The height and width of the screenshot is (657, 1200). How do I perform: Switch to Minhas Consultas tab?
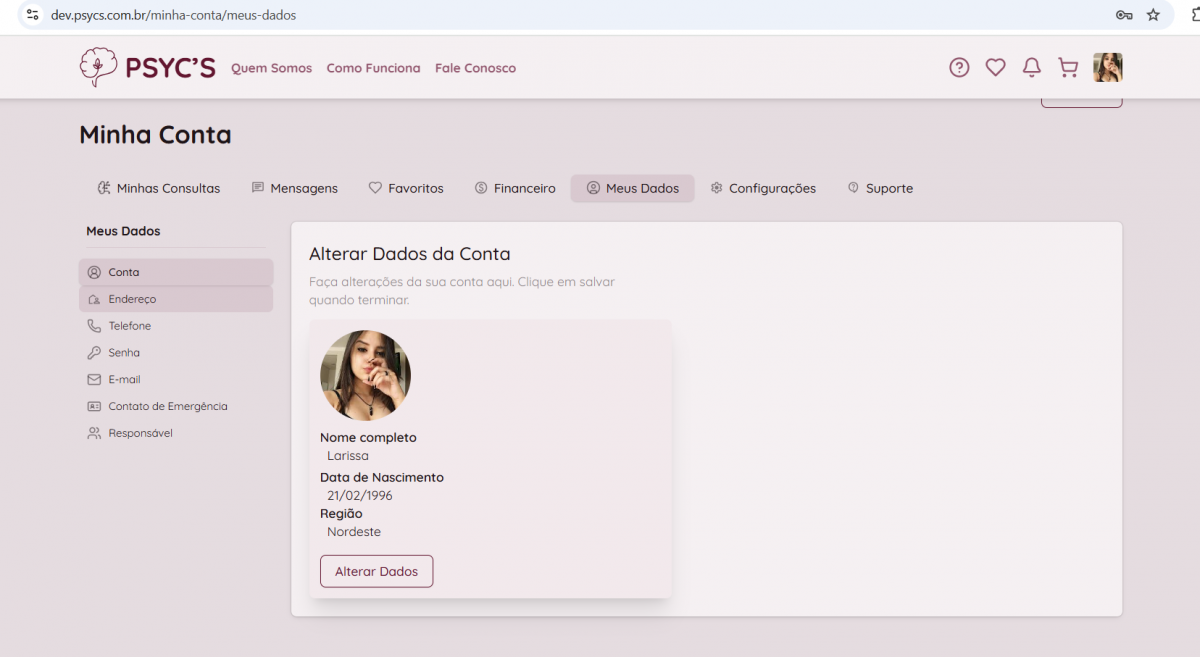coord(159,188)
